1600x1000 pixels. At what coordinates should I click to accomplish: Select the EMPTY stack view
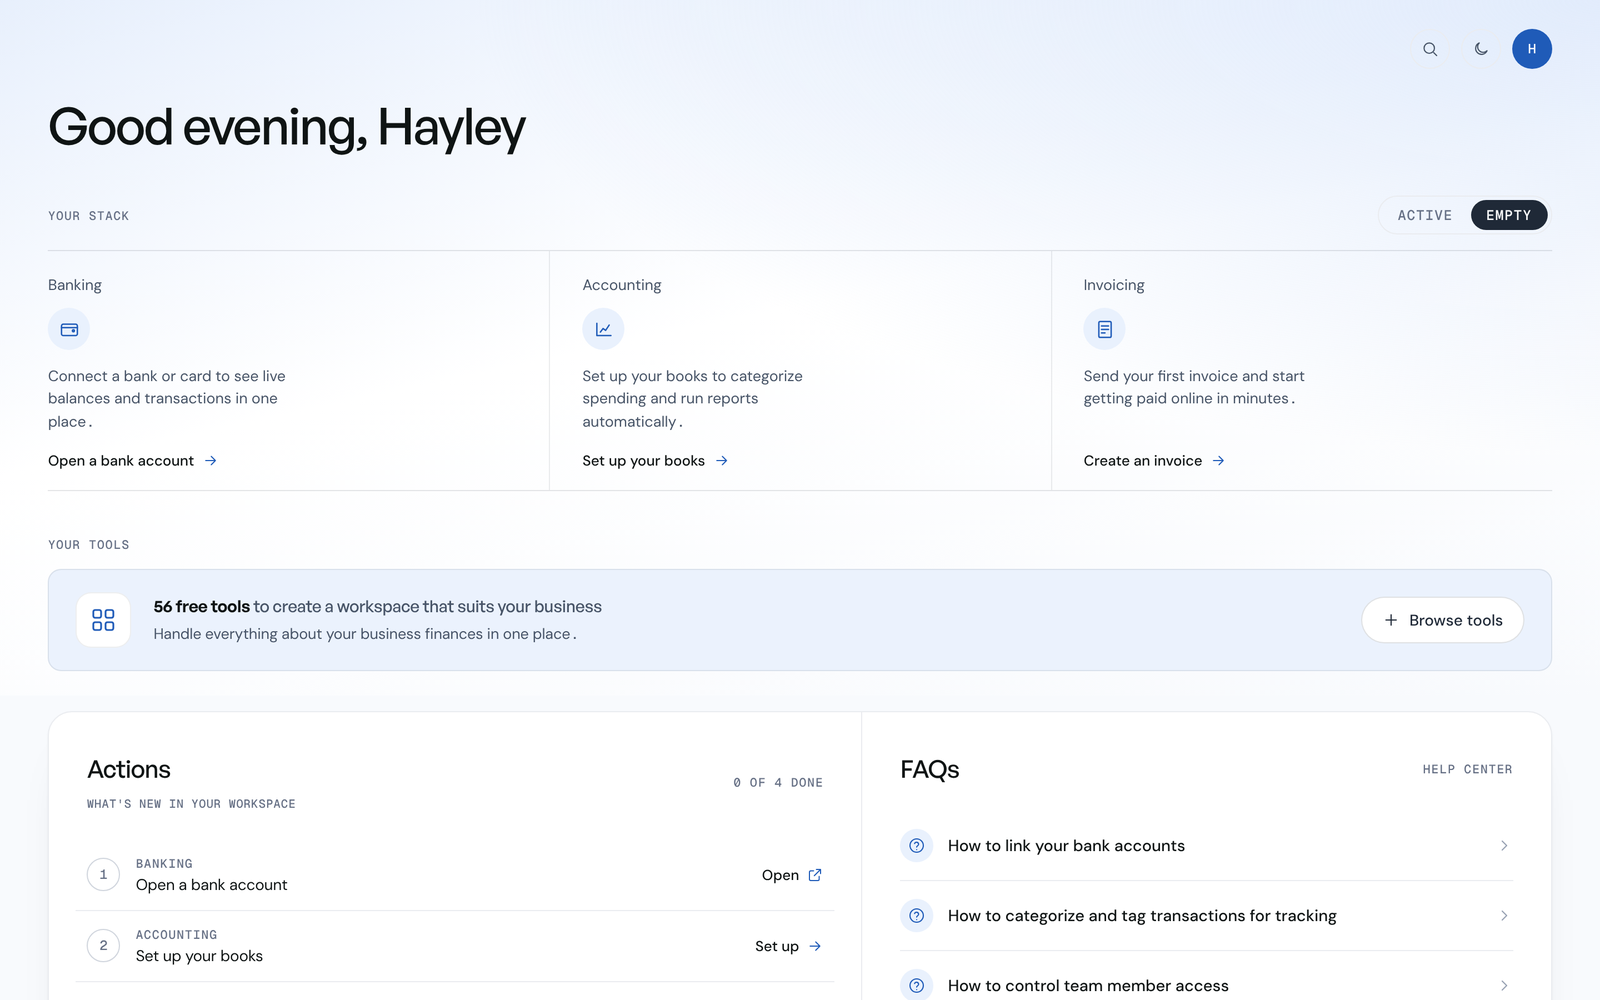(1508, 215)
